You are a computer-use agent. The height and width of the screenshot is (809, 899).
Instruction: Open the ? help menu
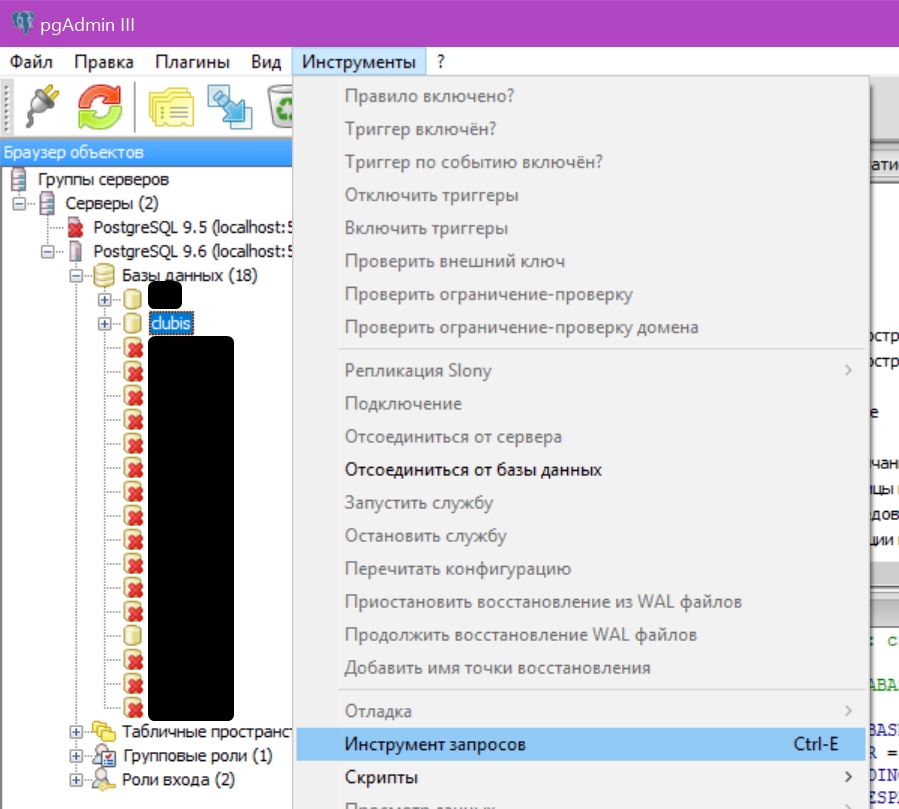pos(440,61)
